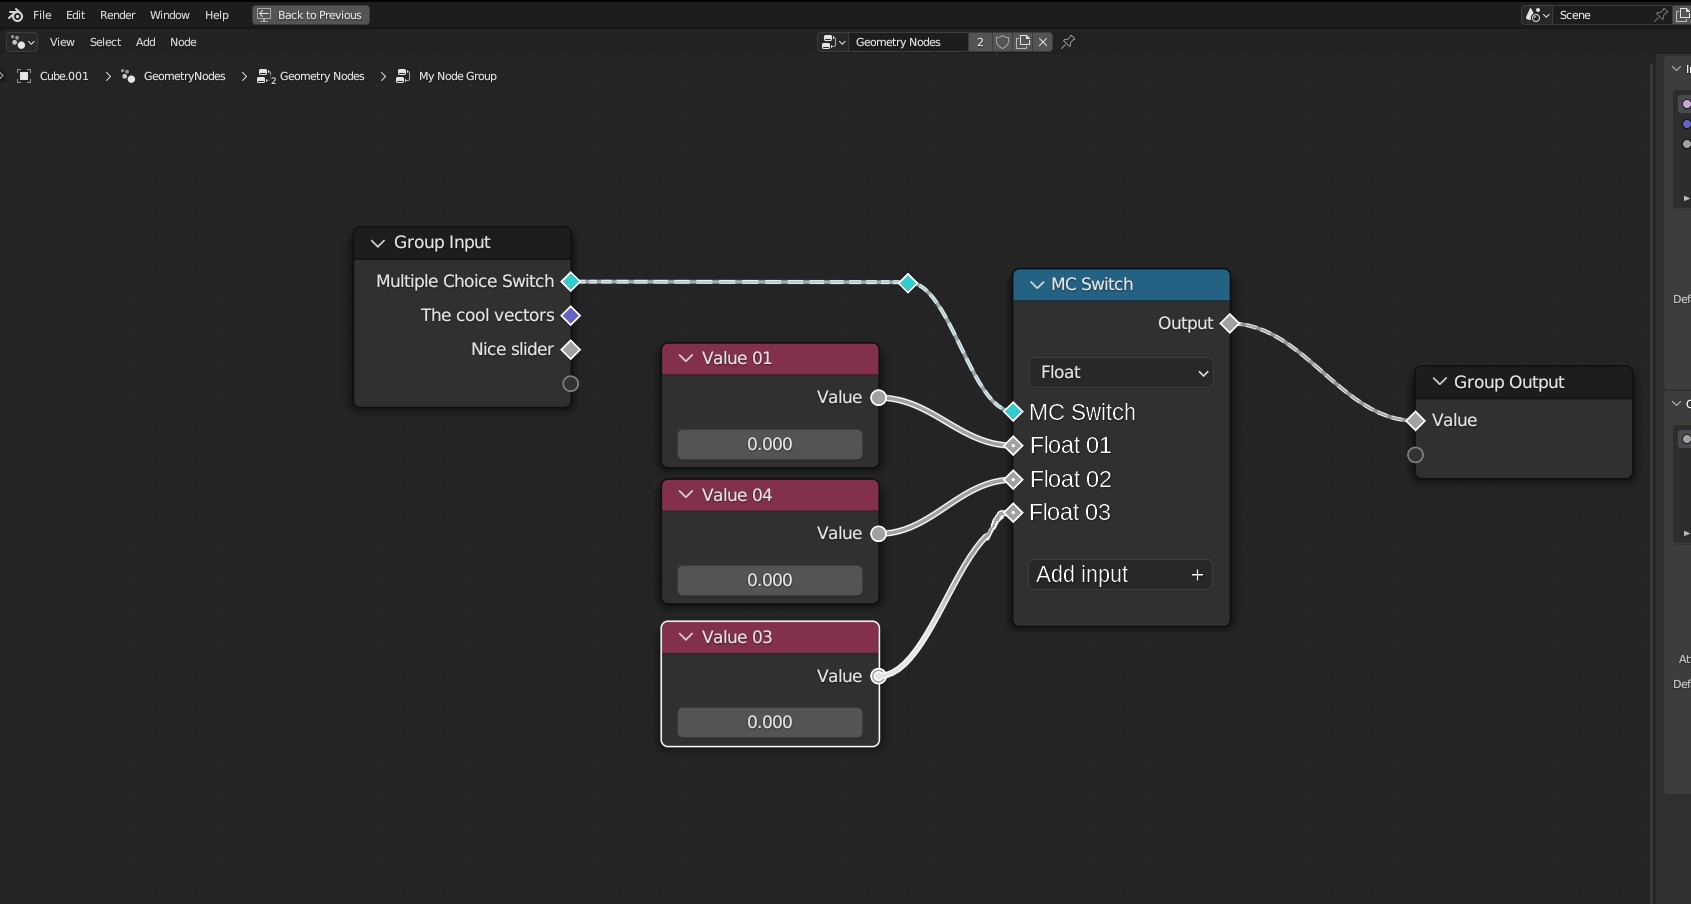
Task: Toggle the node tree pin icon
Action: coord(1068,42)
